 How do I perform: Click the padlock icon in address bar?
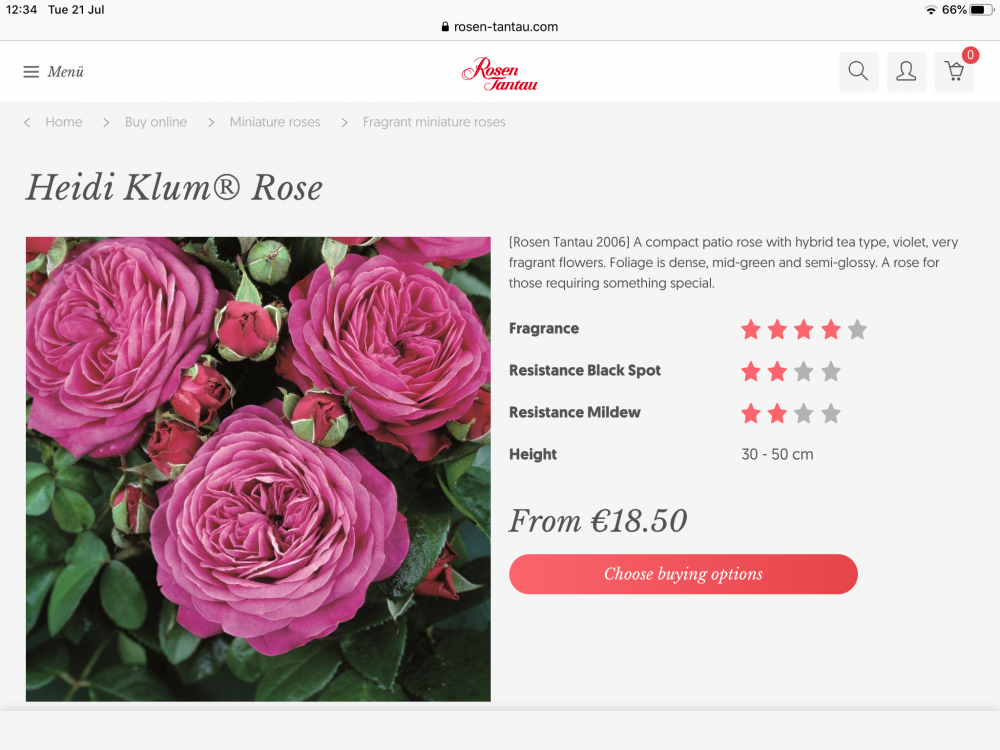pyautogui.click(x=445, y=27)
